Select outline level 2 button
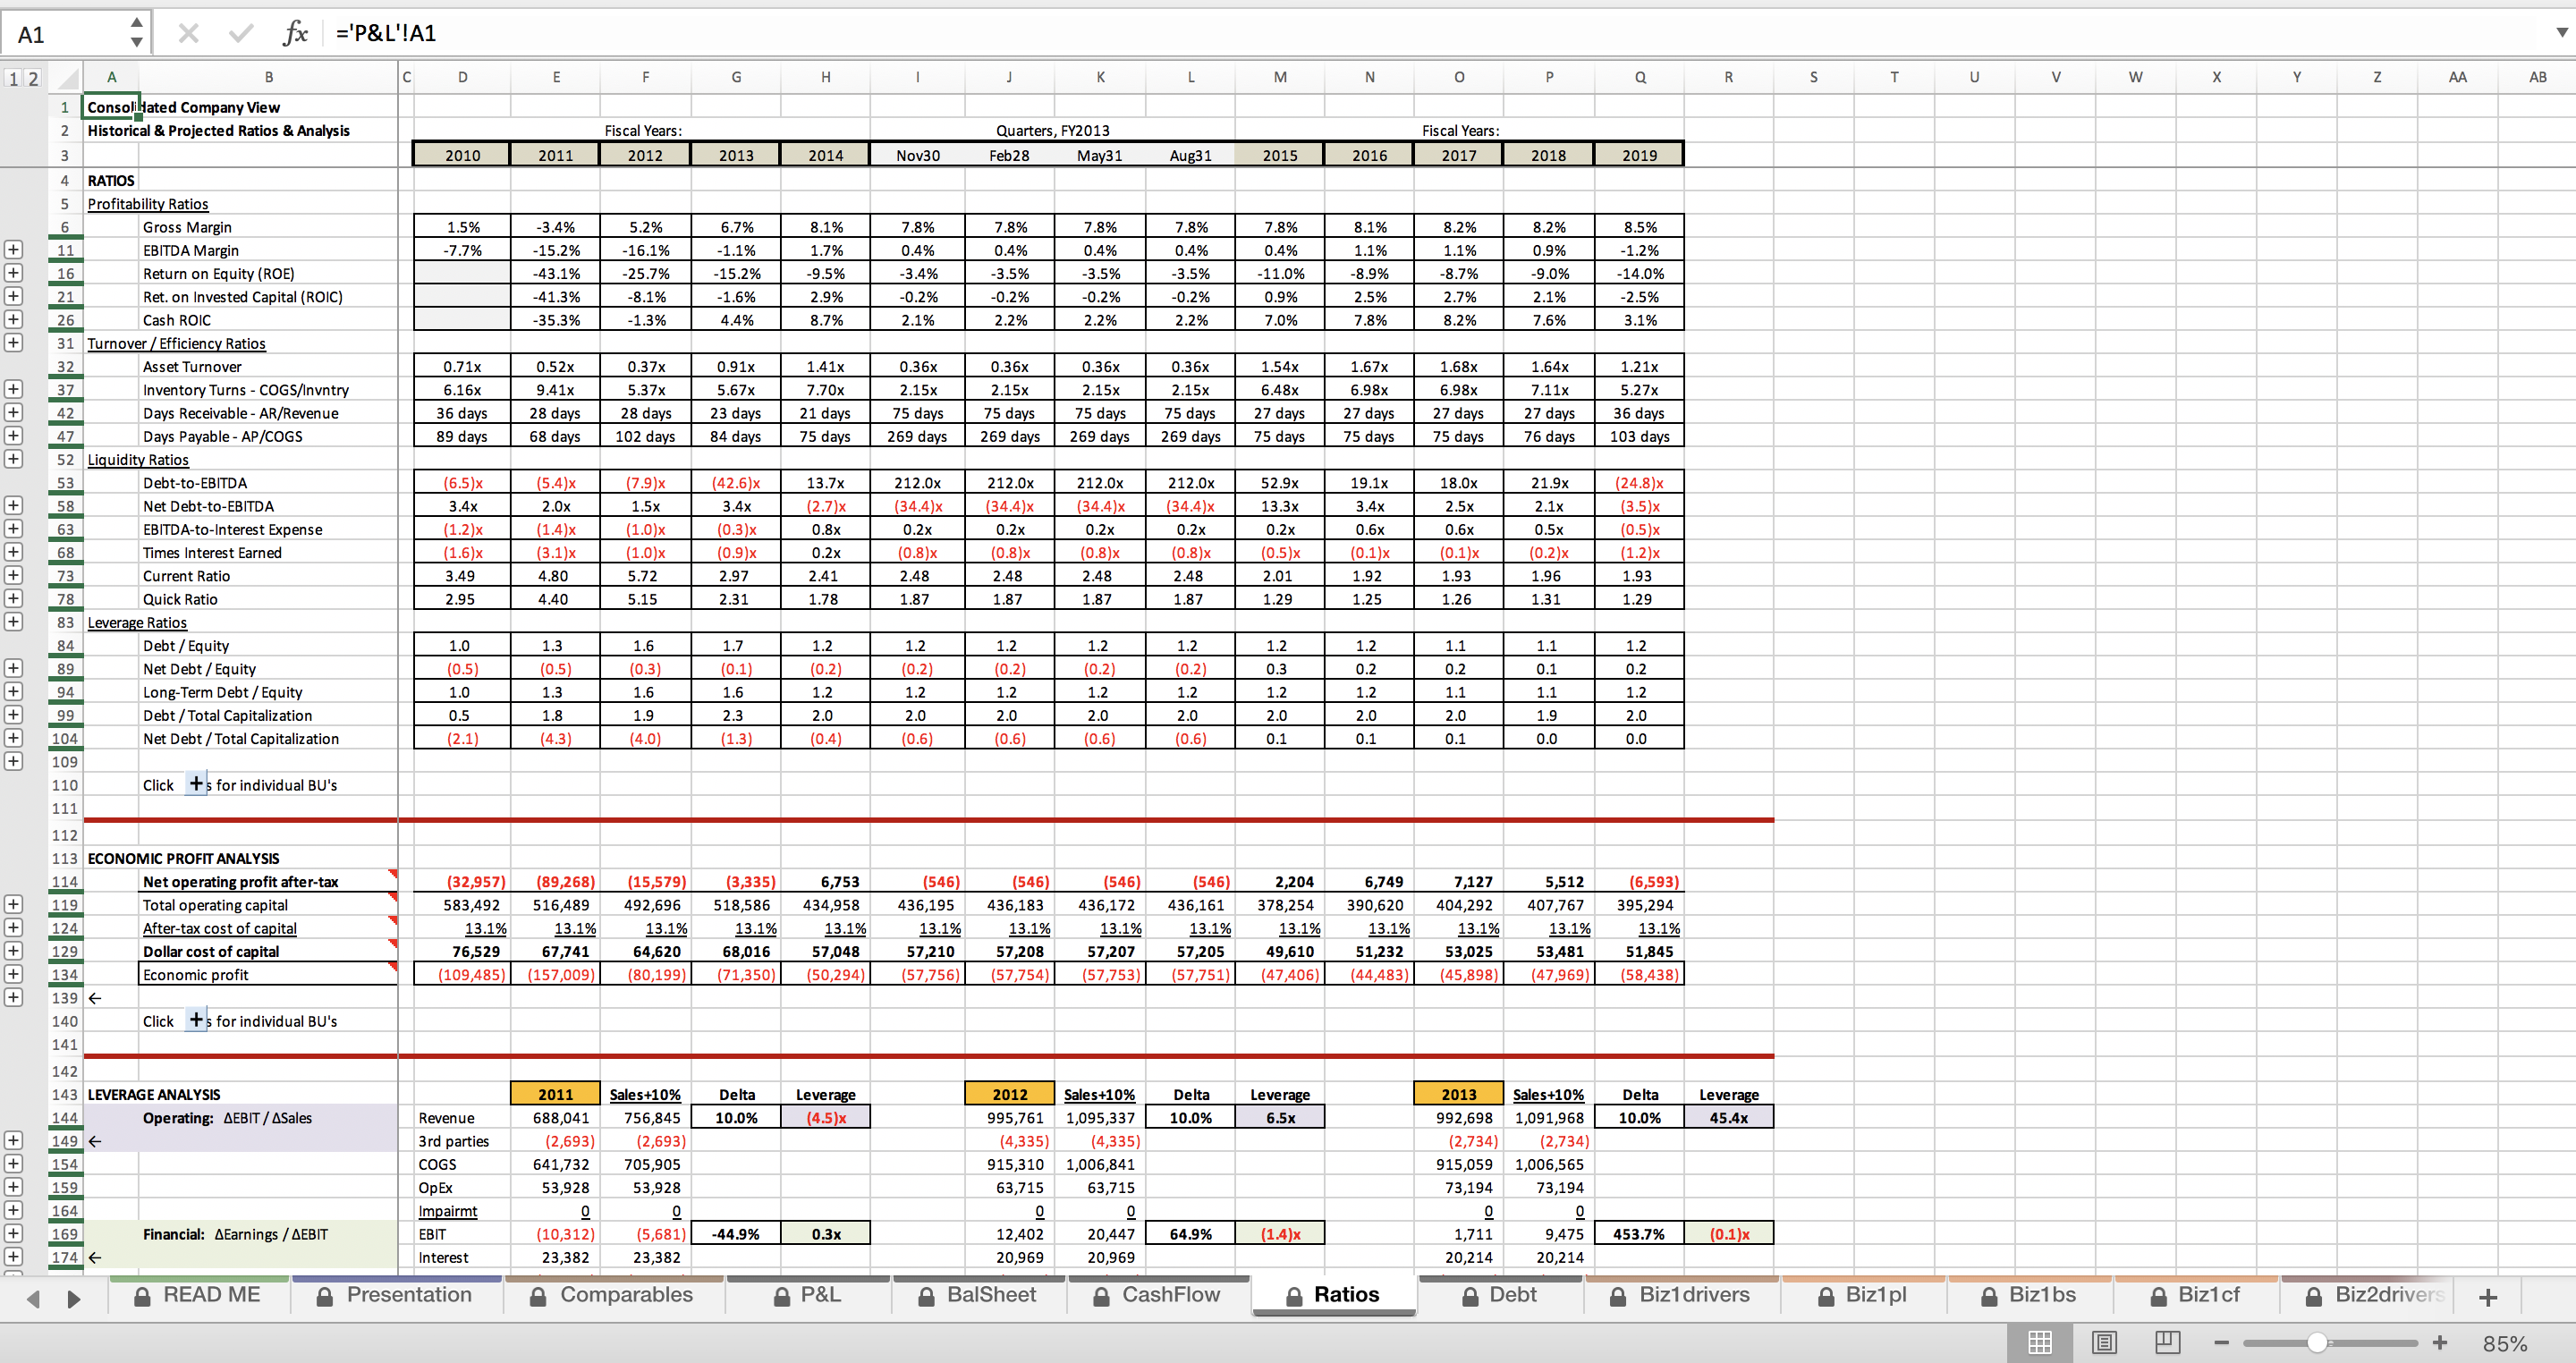 coord(33,78)
